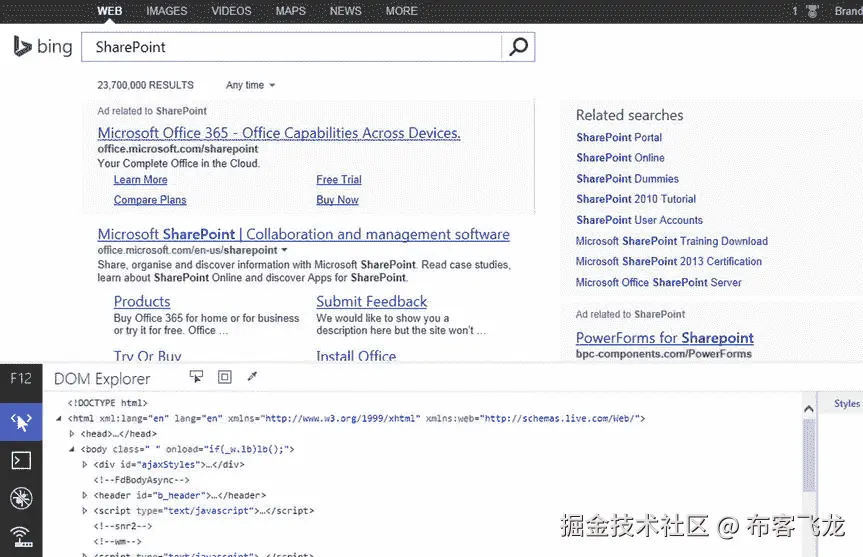Switch to the IMAGES tab
Image resolution: width=863 pixels, height=557 pixels.
pos(167,11)
